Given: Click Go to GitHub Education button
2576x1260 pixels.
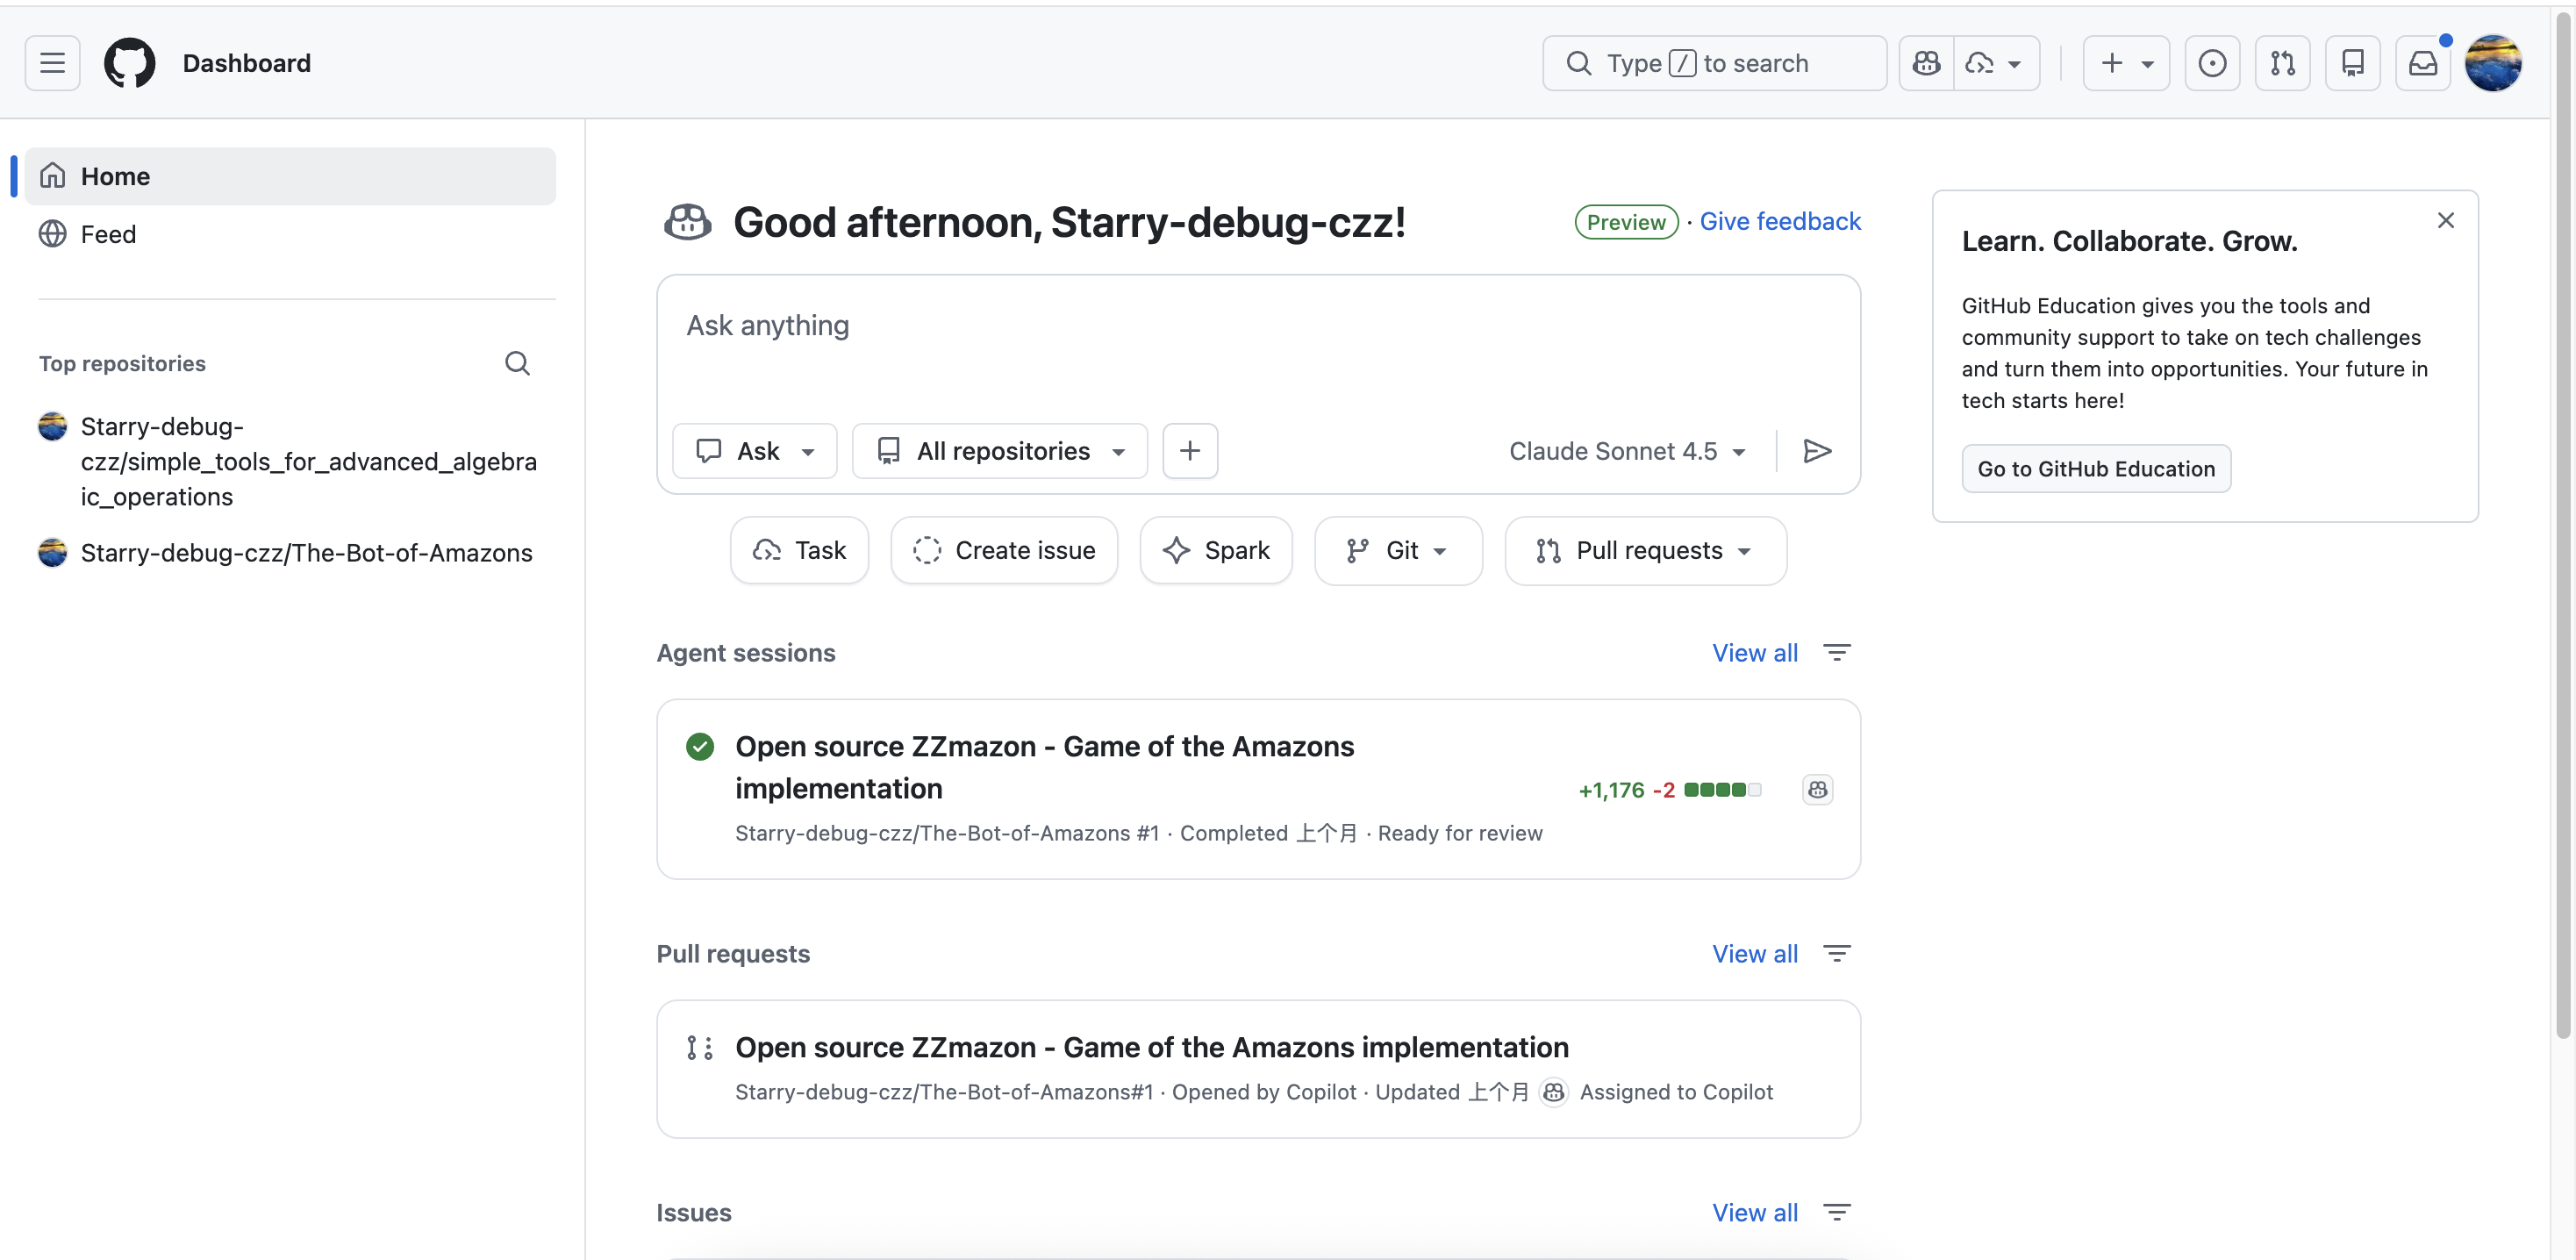Looking at the screenshot, I should tap(2096, 469).
